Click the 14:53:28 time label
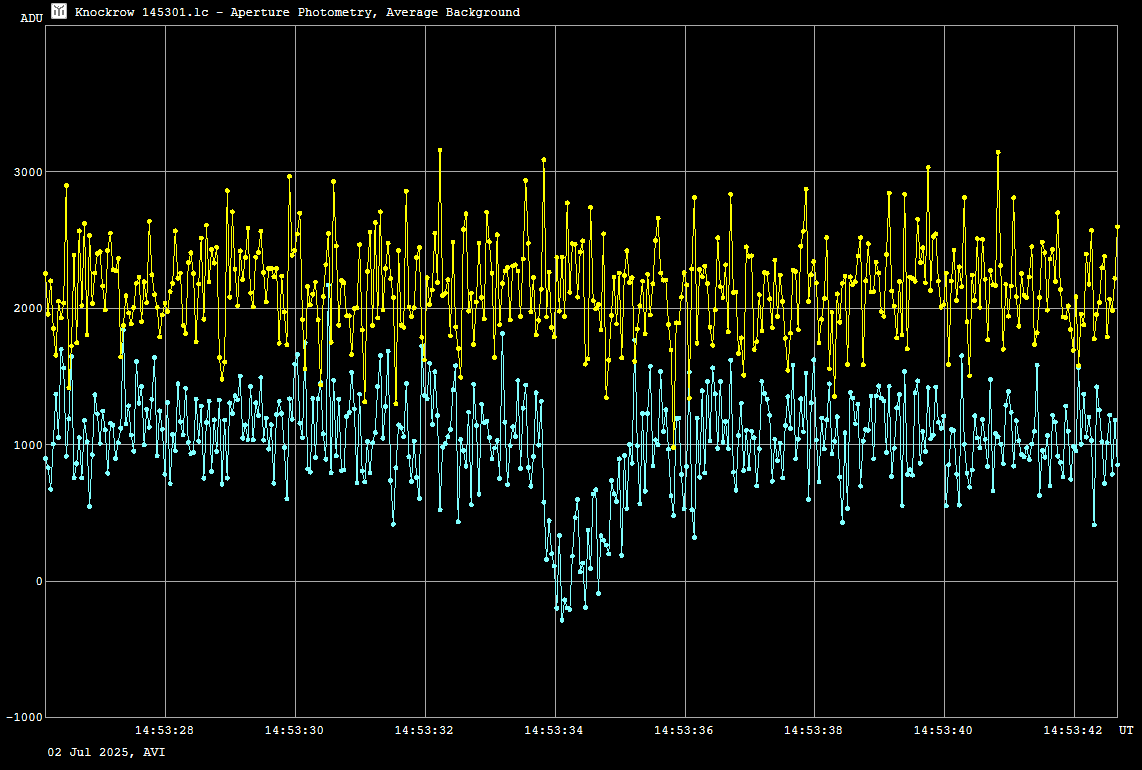Viewport: 1142px width, 770px height. [x=164, y=730]
